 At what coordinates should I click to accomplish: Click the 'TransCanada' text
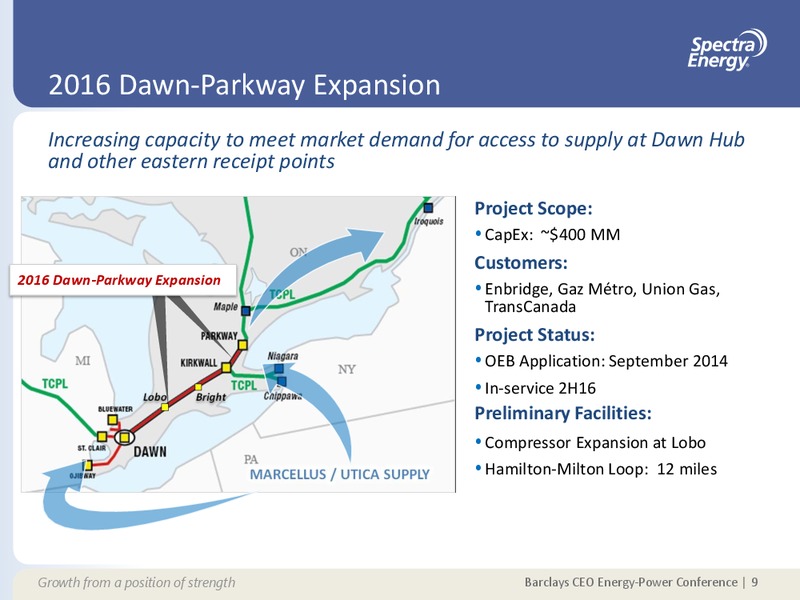coord(530,307)
